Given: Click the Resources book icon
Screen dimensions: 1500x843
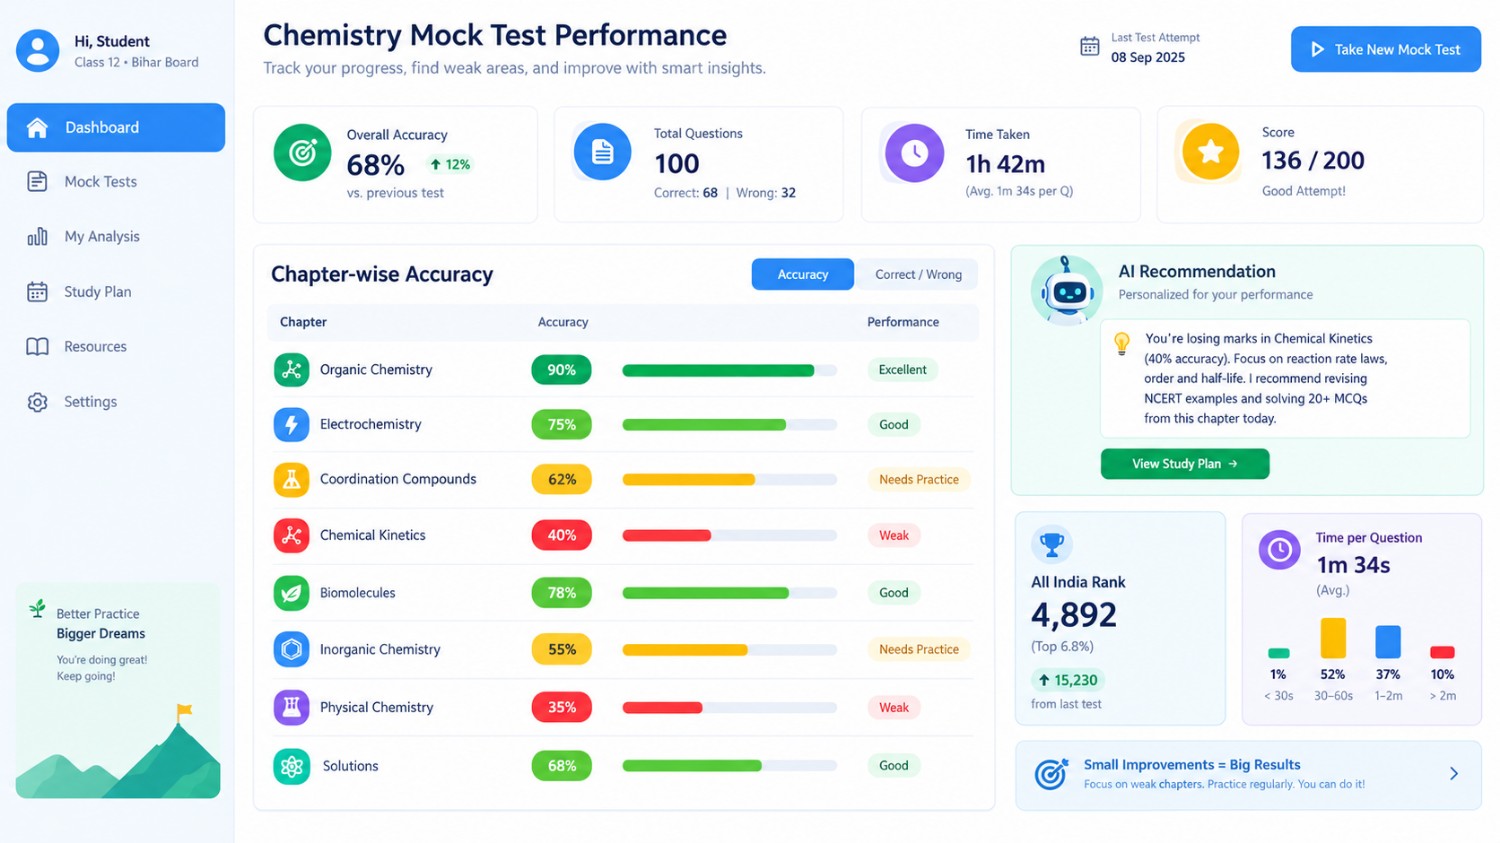Looking at the screenshot, I should (37, 346).
